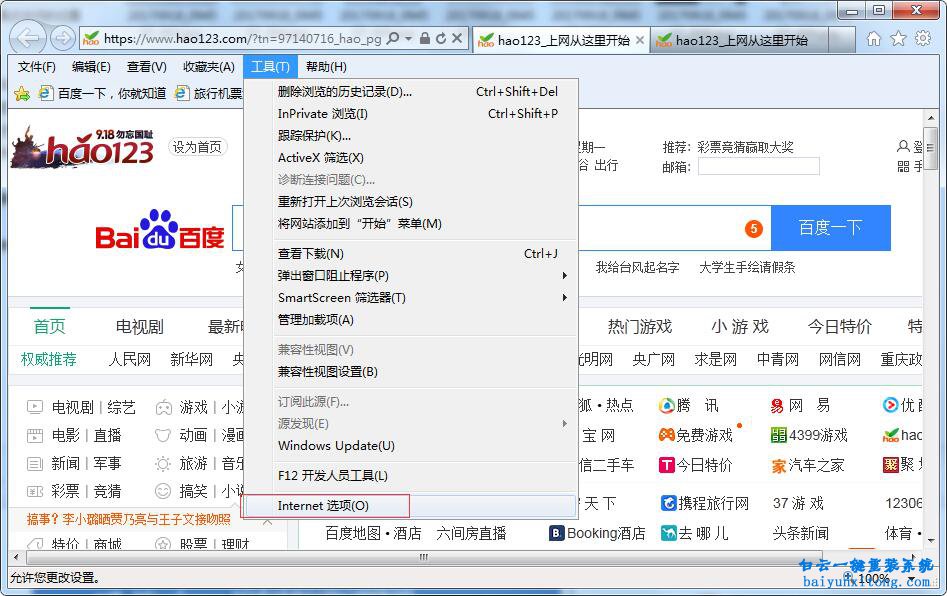Click the orange 5 badge in search box

coord(754,228)
